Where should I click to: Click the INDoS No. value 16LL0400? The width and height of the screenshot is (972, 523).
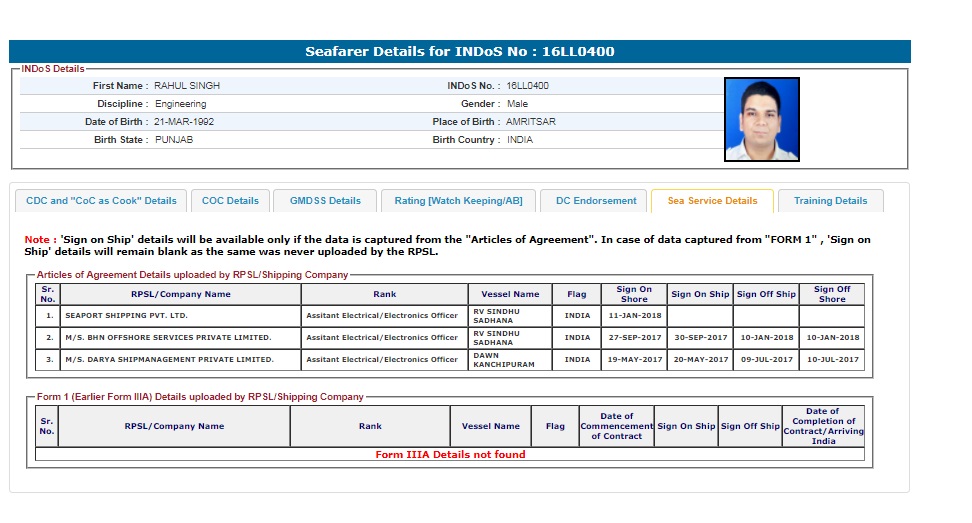pyautogui.click(x=527, y=86)
